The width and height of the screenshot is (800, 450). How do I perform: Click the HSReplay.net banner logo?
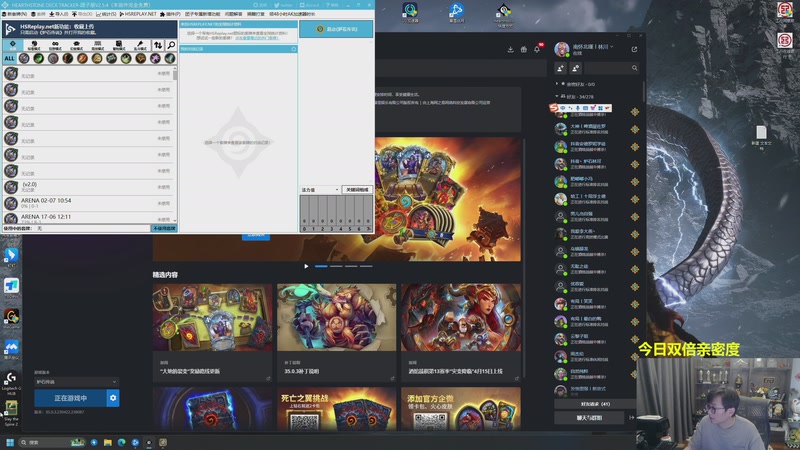click(x=10, y=29)
